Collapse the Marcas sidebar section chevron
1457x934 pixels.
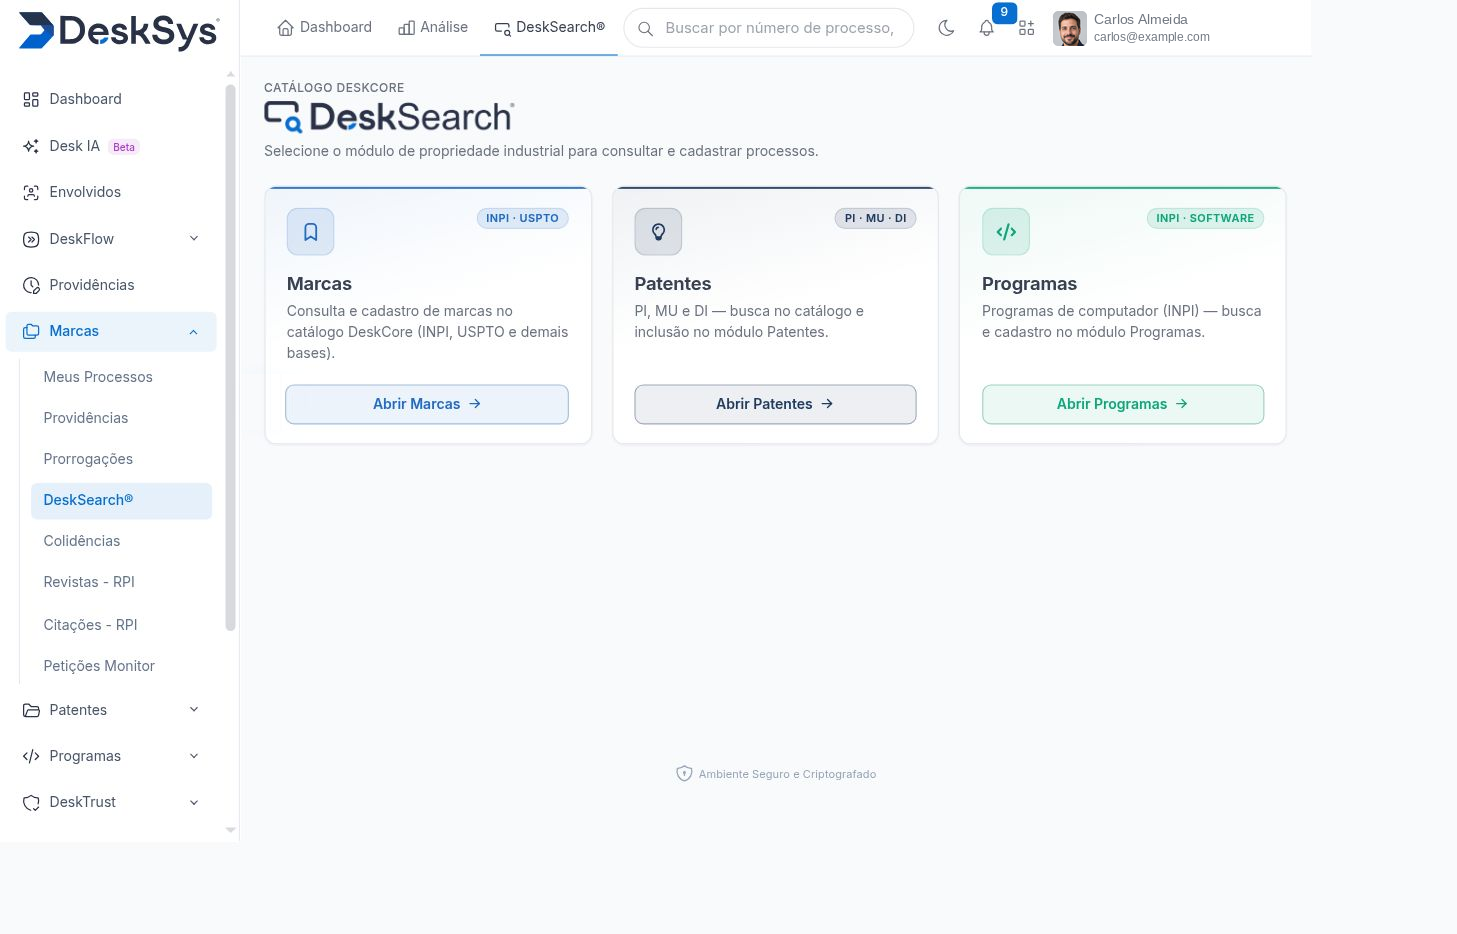point(194,332)
